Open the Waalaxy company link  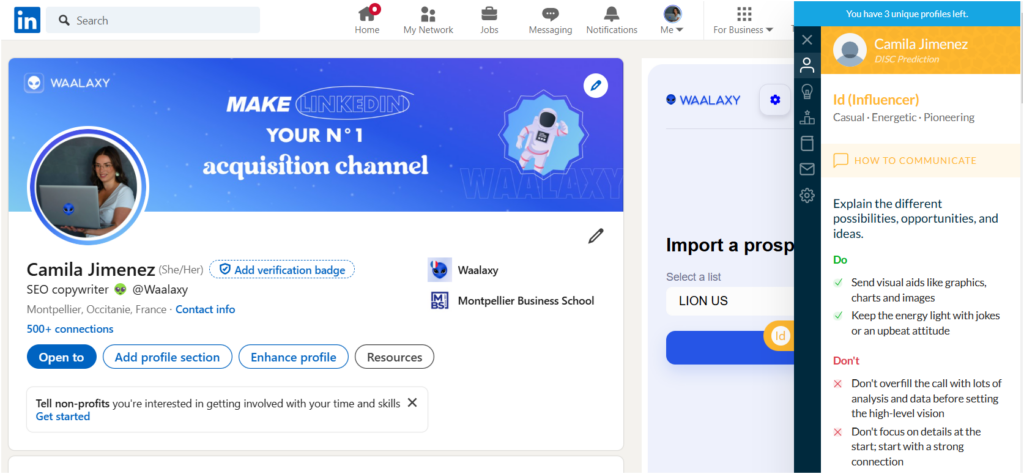[x=478, y=270]
